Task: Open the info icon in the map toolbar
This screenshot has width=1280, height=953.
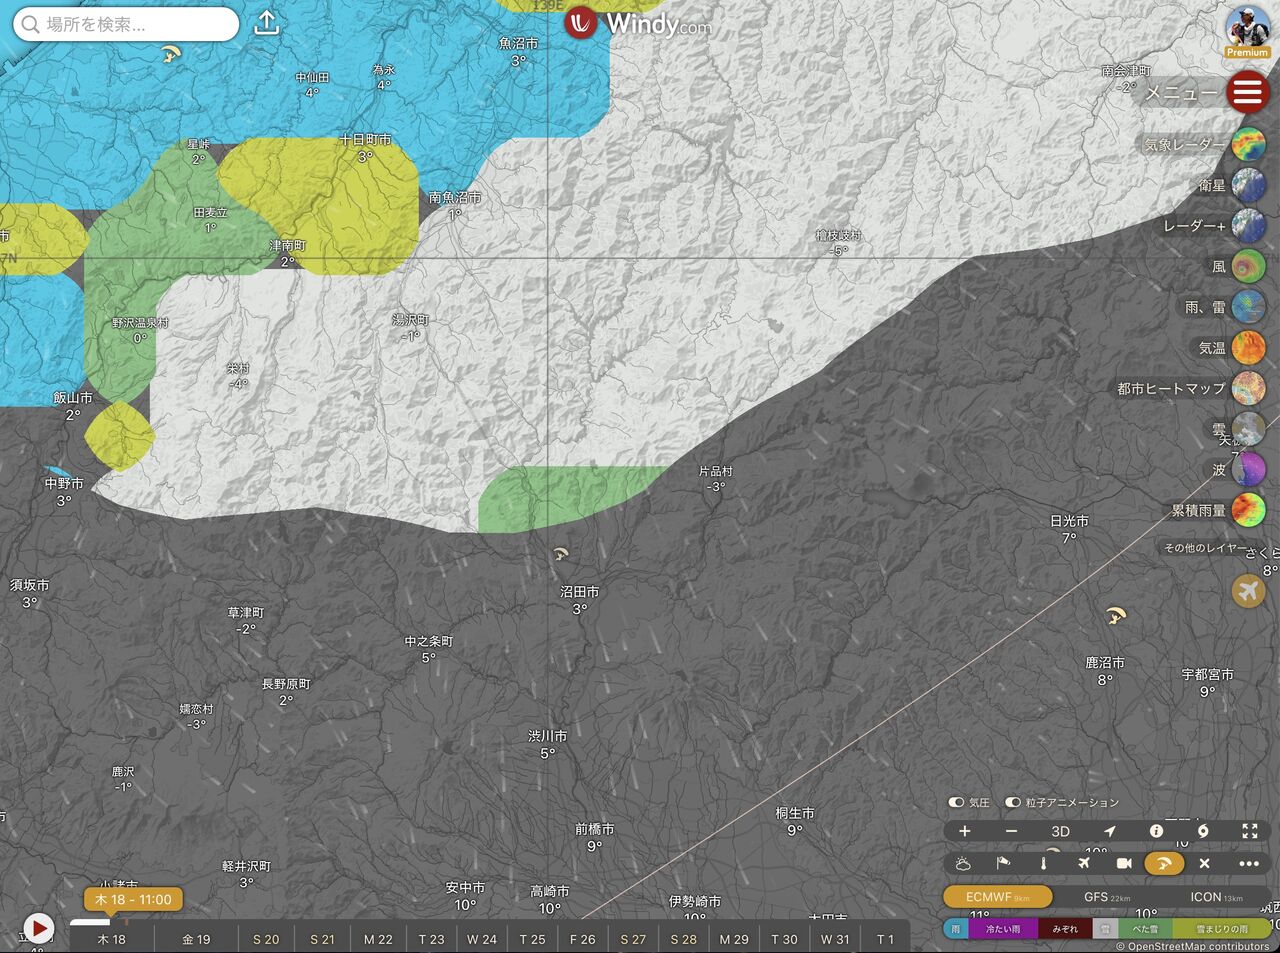Action: coord(1156,831)
